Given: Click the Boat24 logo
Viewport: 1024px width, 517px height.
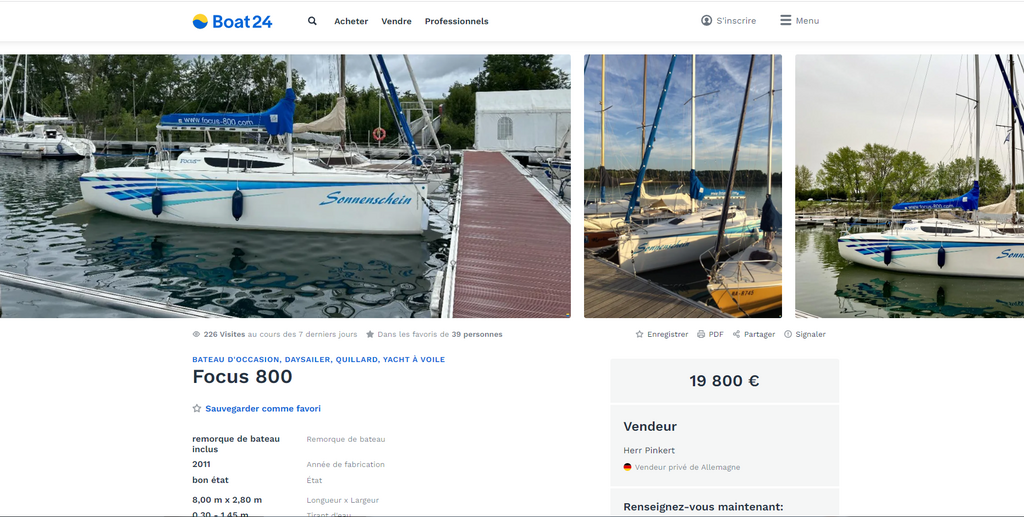Looking at the screenshot, I should pos(232,22).
